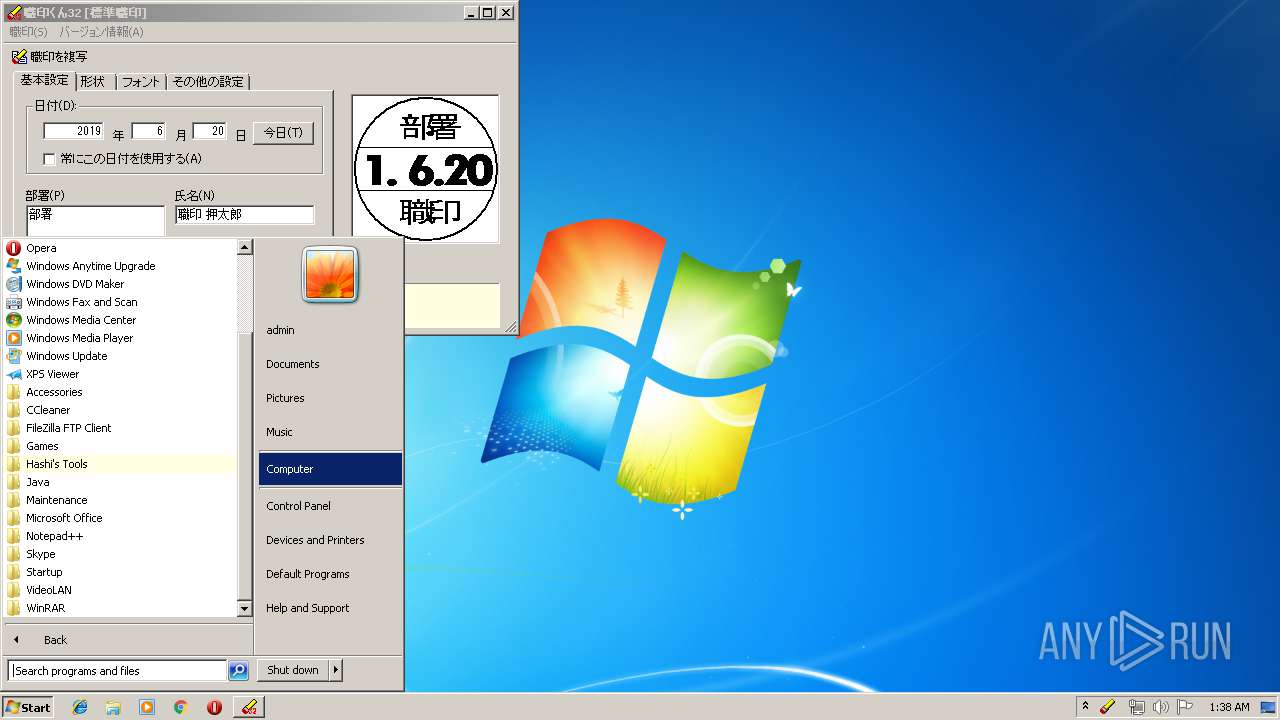Open the 職印(S) menu

coord(28,32)
